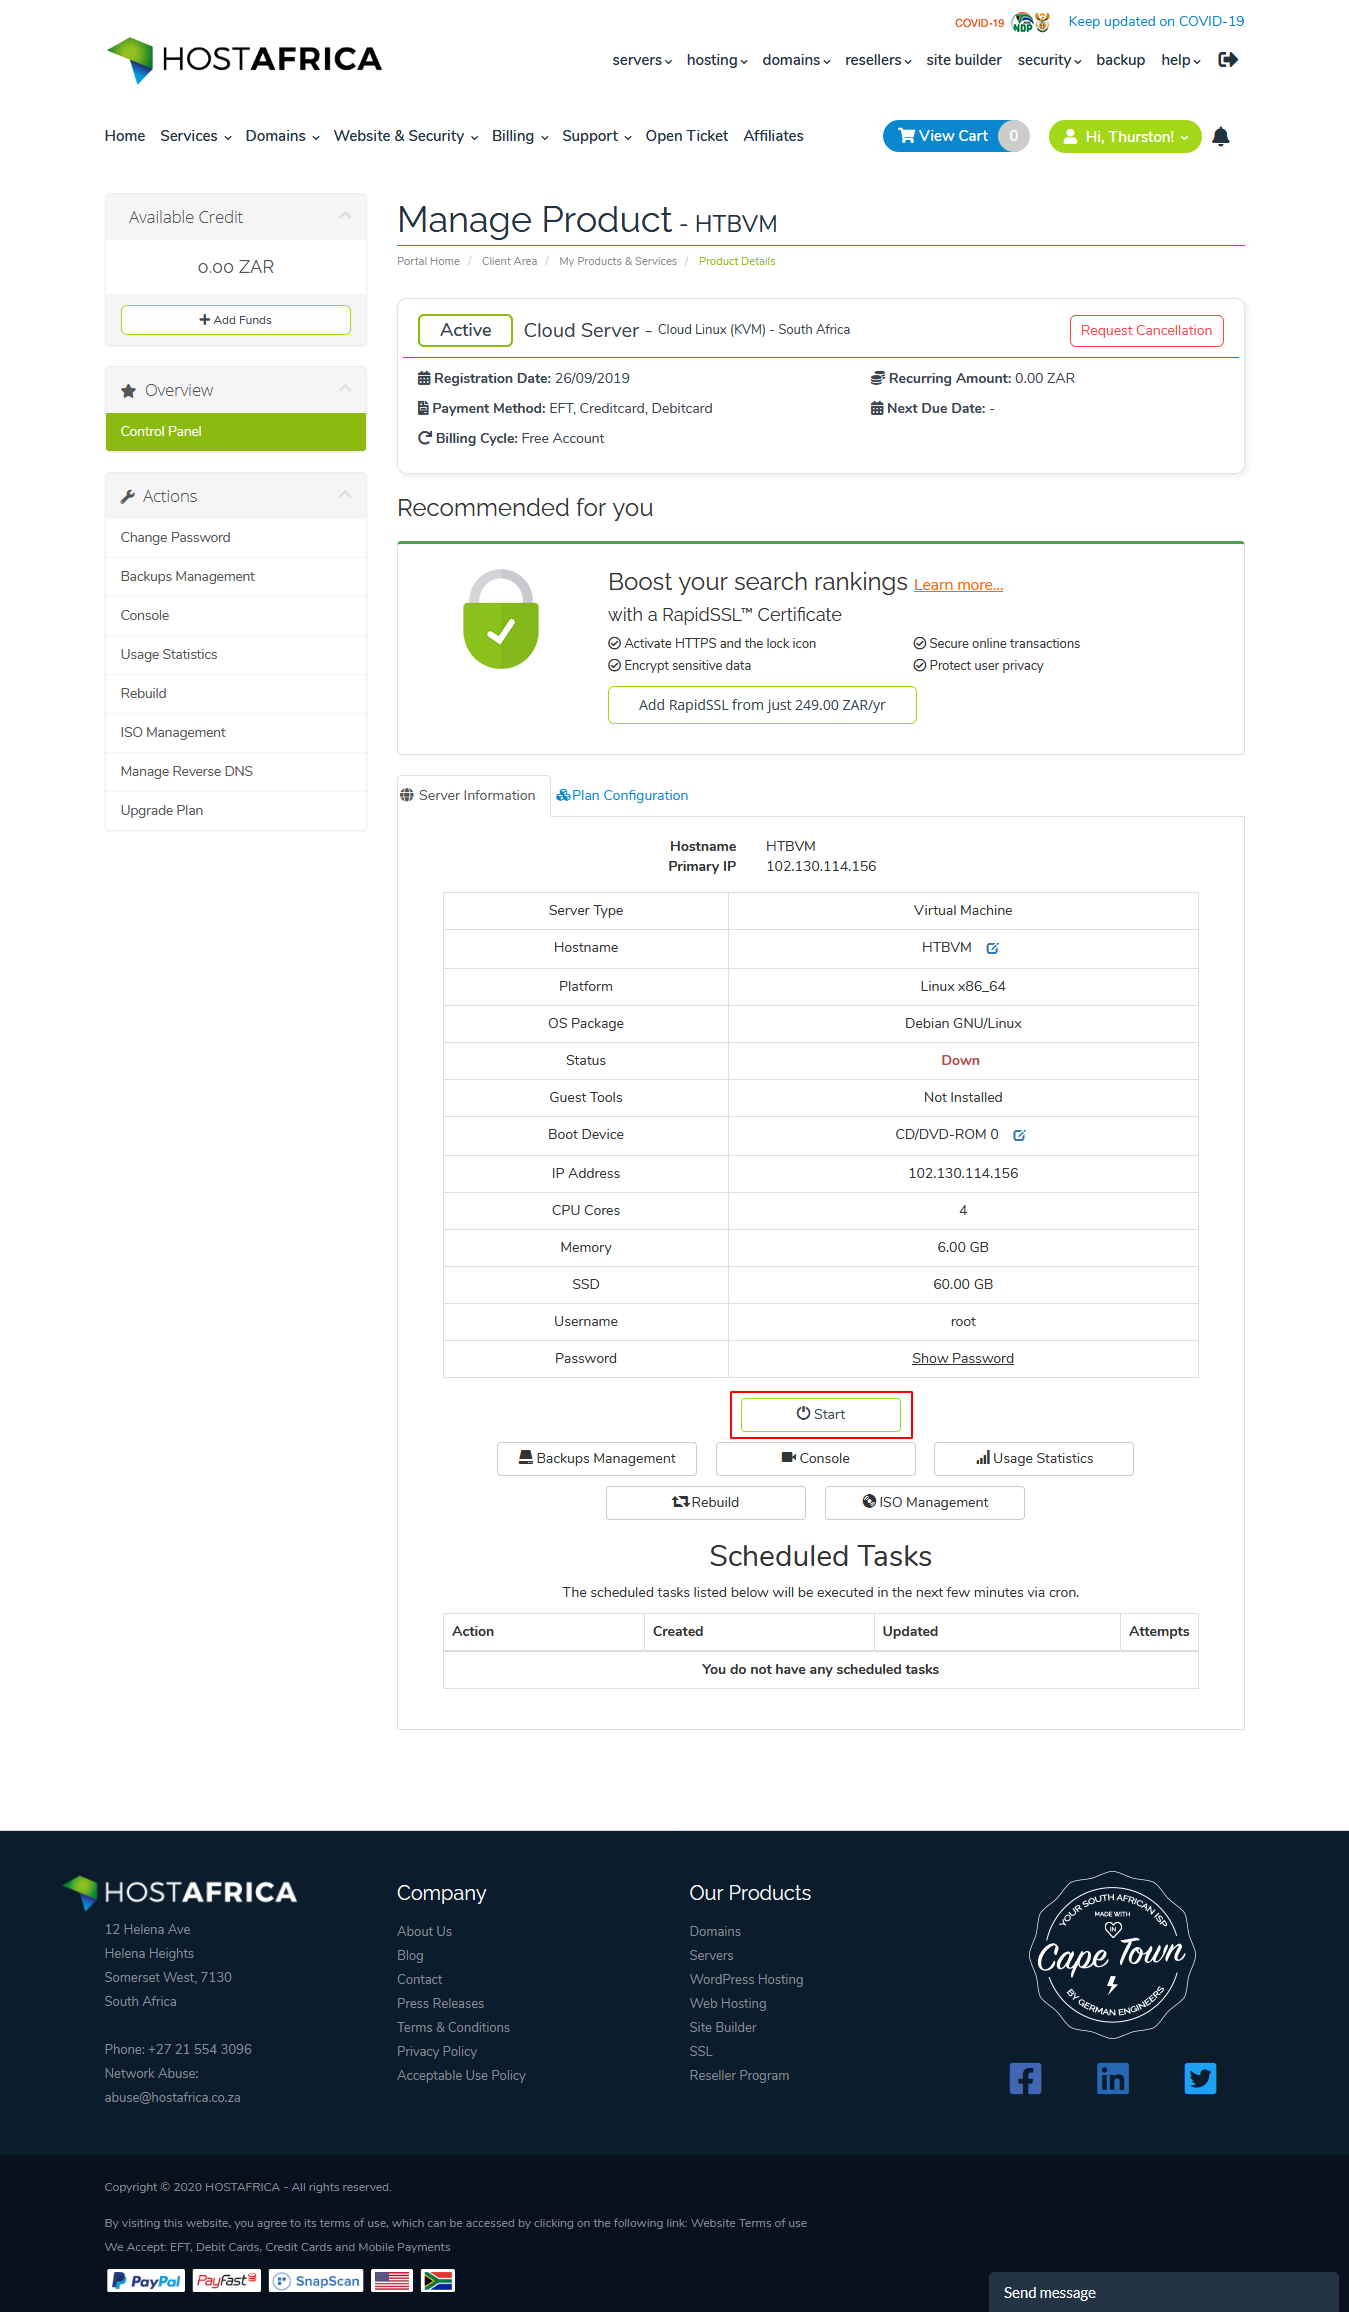The width and height of the screenshot is (1349, 2312).
Task: Open the Hi, Thurston! account dropdown
Action: [x=1125, y=137]
